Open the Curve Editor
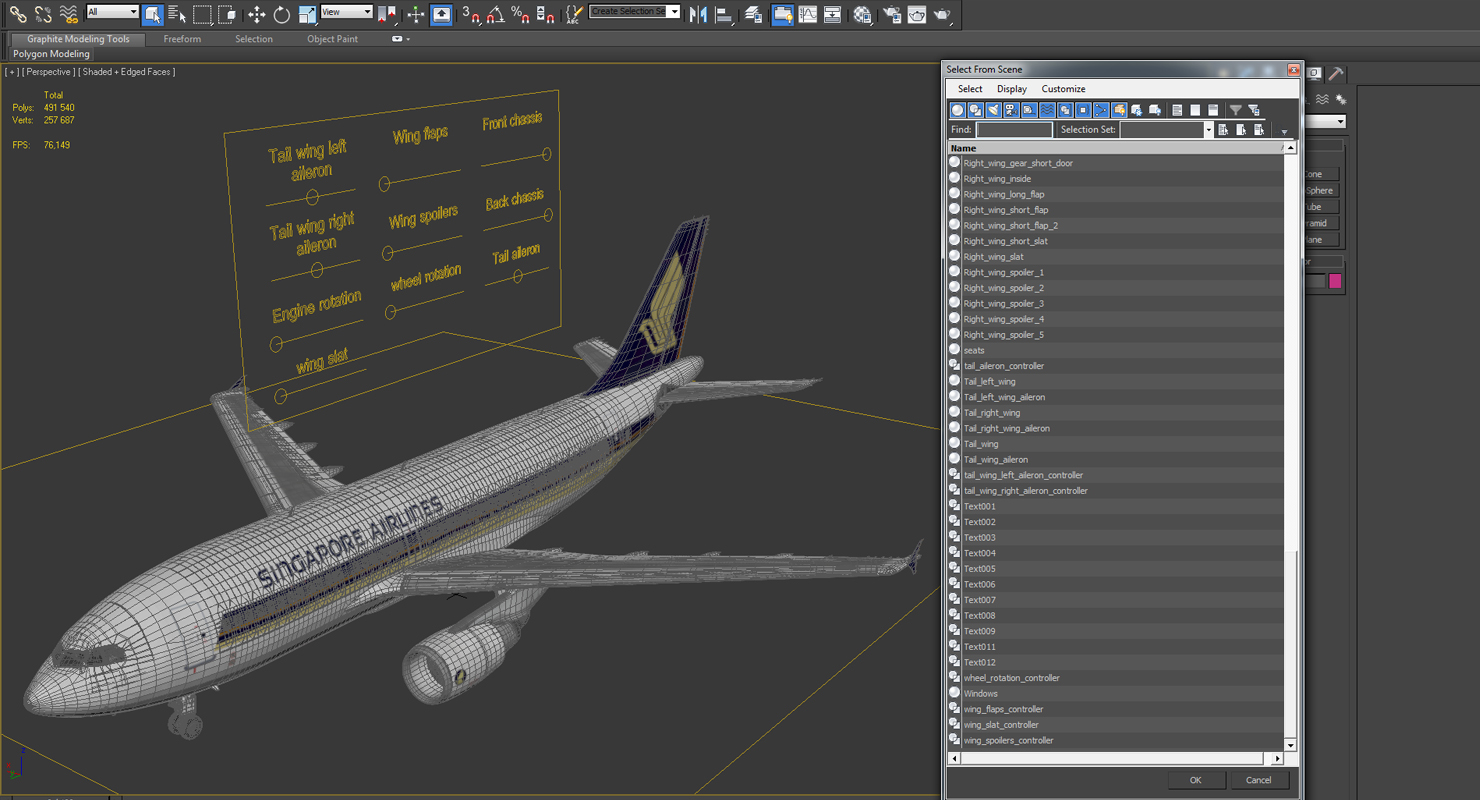 (x=808, y=14)
